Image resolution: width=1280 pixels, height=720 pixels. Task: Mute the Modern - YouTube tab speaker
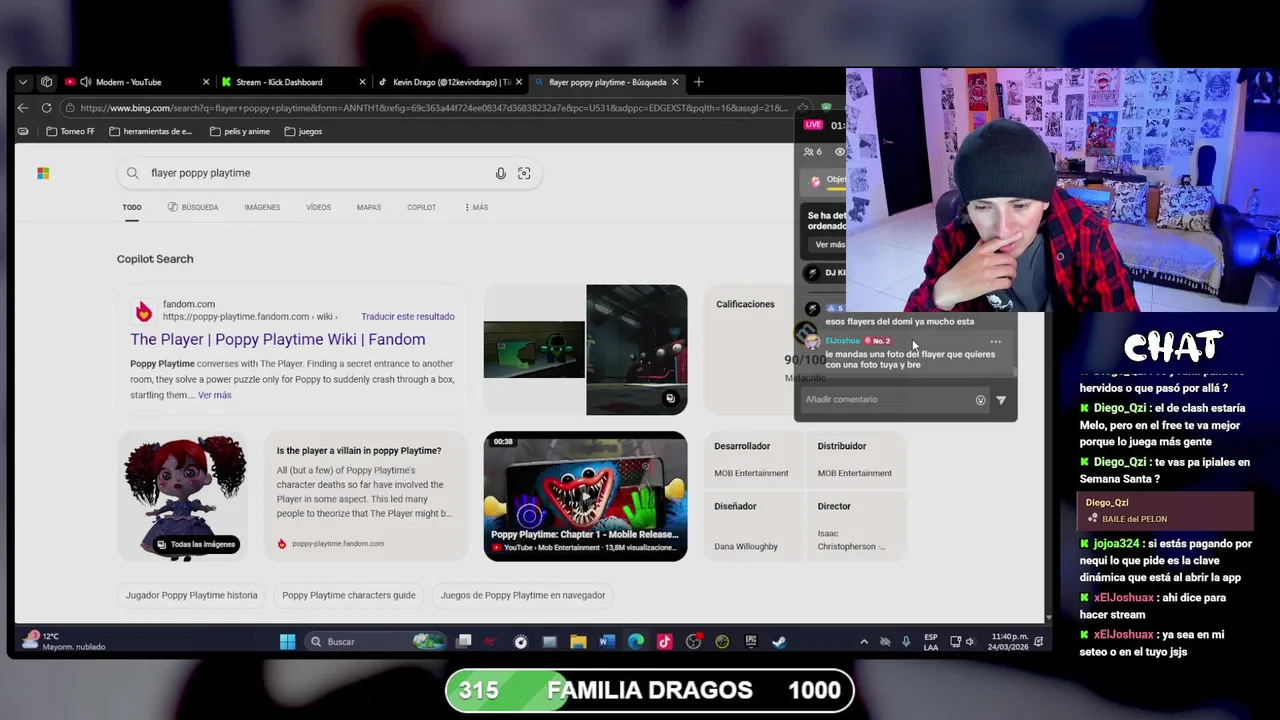click(x=85, y=82)
